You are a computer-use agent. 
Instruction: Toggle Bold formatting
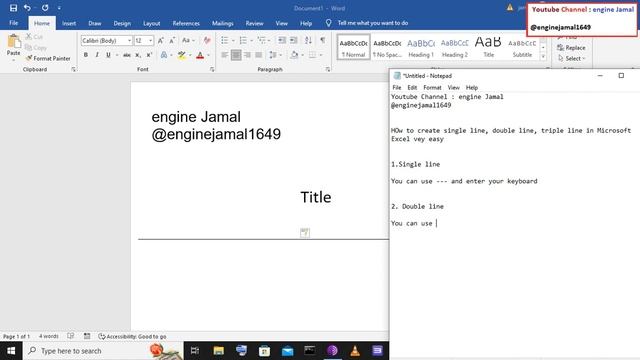[86, 55]
